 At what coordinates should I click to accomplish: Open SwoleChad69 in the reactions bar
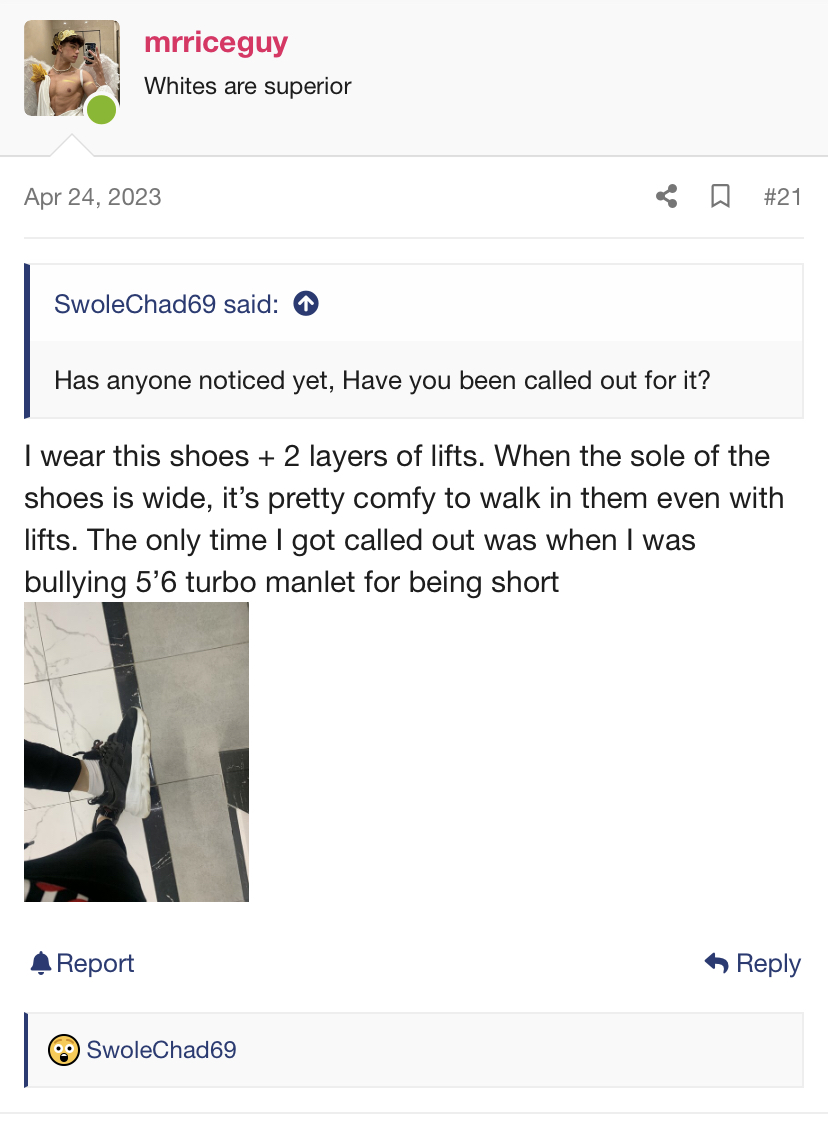click(161, 1050)
